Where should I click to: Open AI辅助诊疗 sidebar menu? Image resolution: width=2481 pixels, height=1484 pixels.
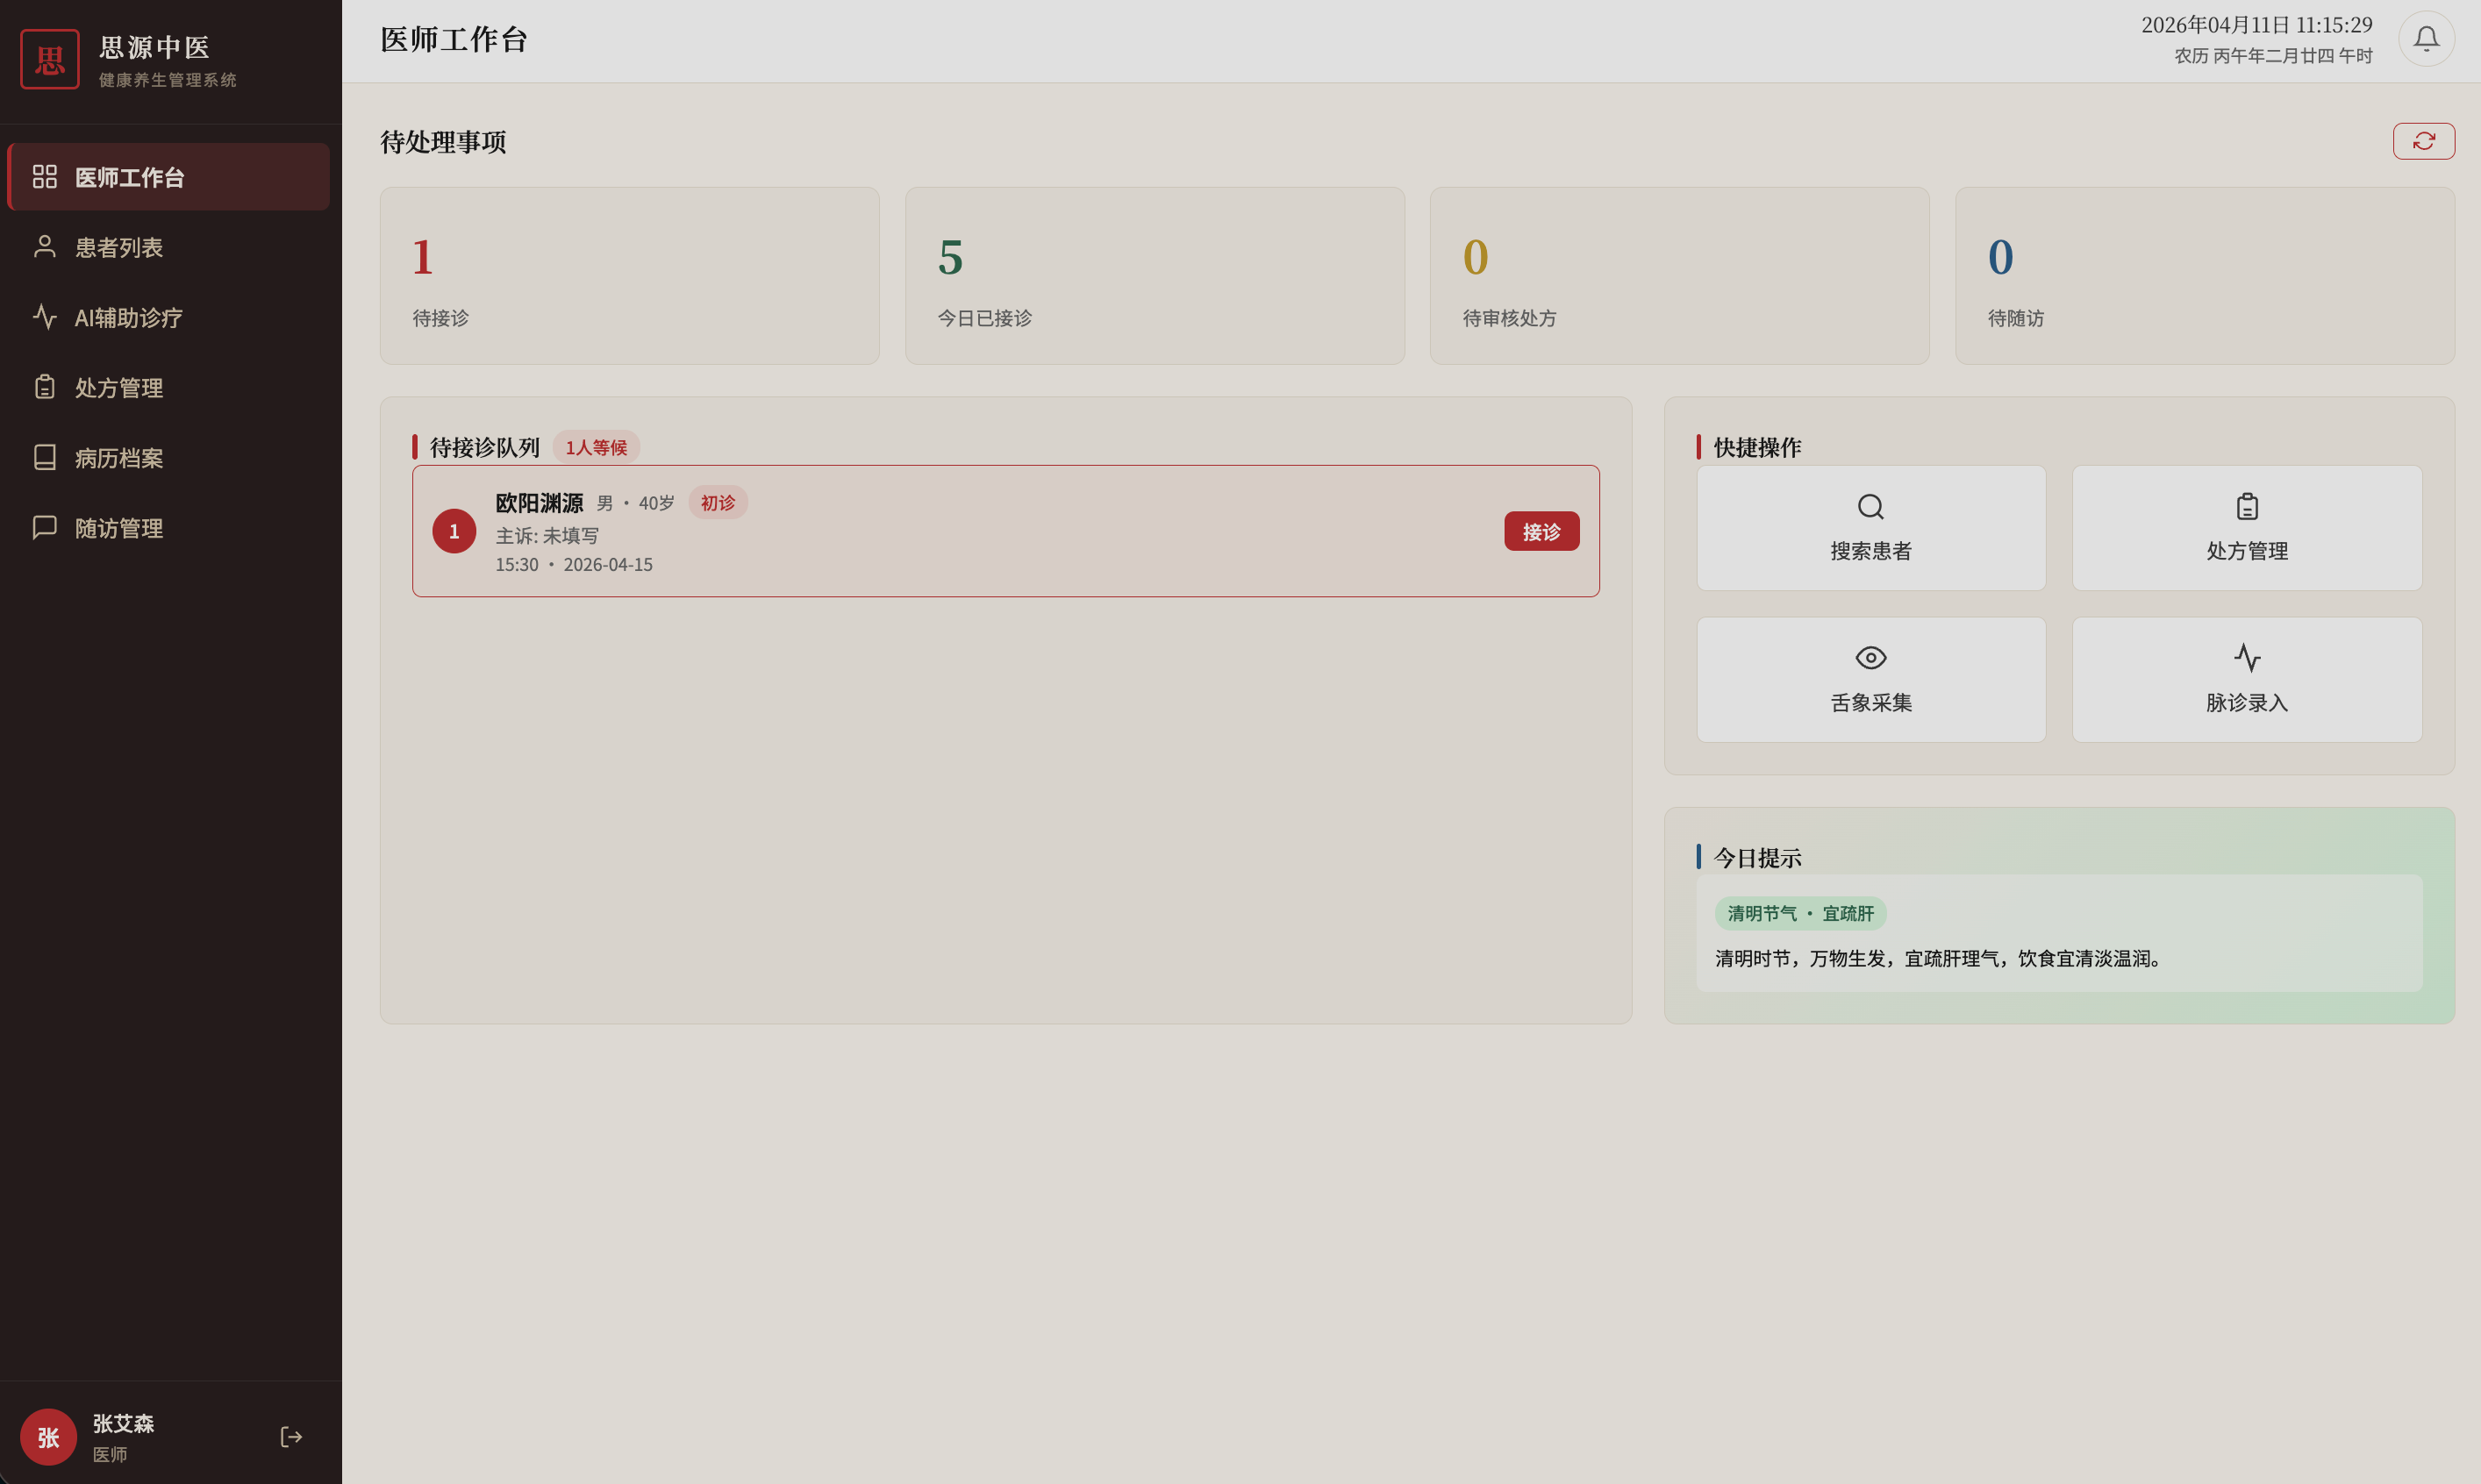(128, 317)
